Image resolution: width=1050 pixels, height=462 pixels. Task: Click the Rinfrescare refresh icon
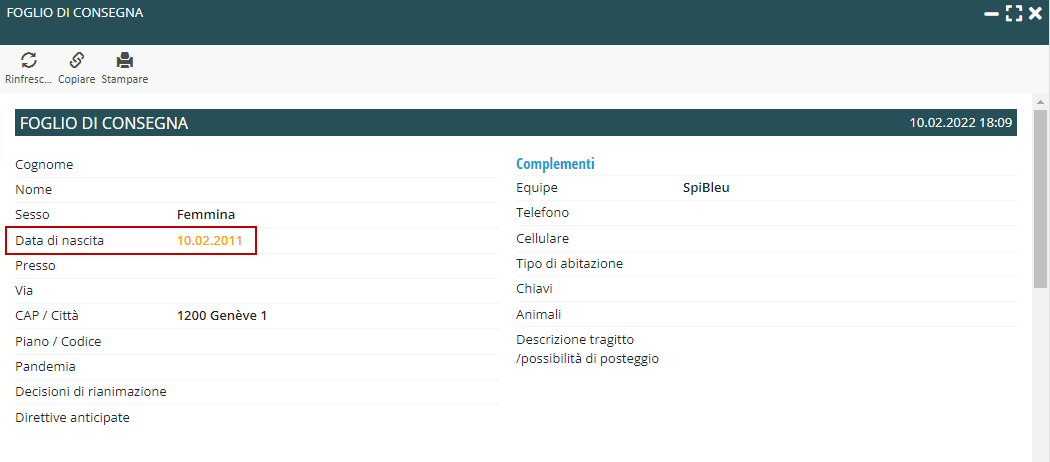pyautogui.click(x=28, y=60)
